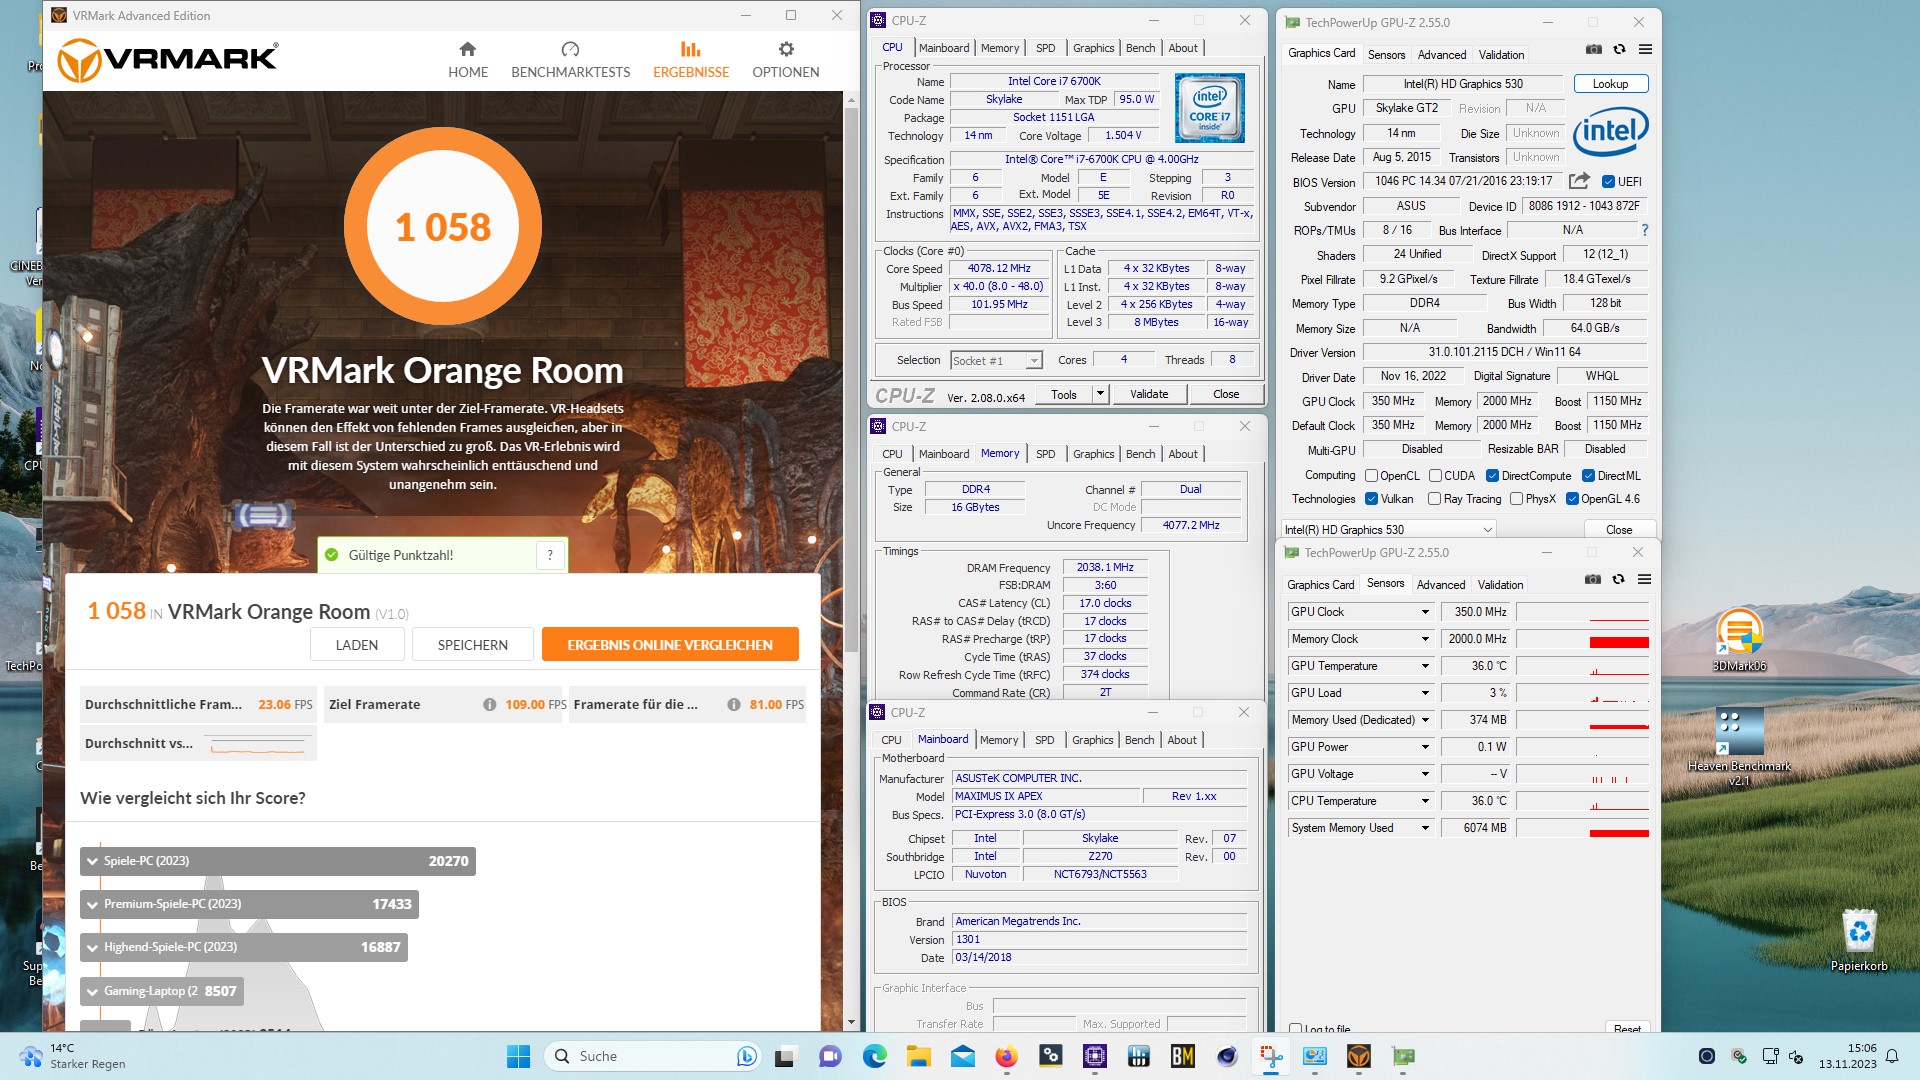Click Validate button in CPU-Z
The width and height of the screenshot is (1920, 1080).
(1149, 394)
